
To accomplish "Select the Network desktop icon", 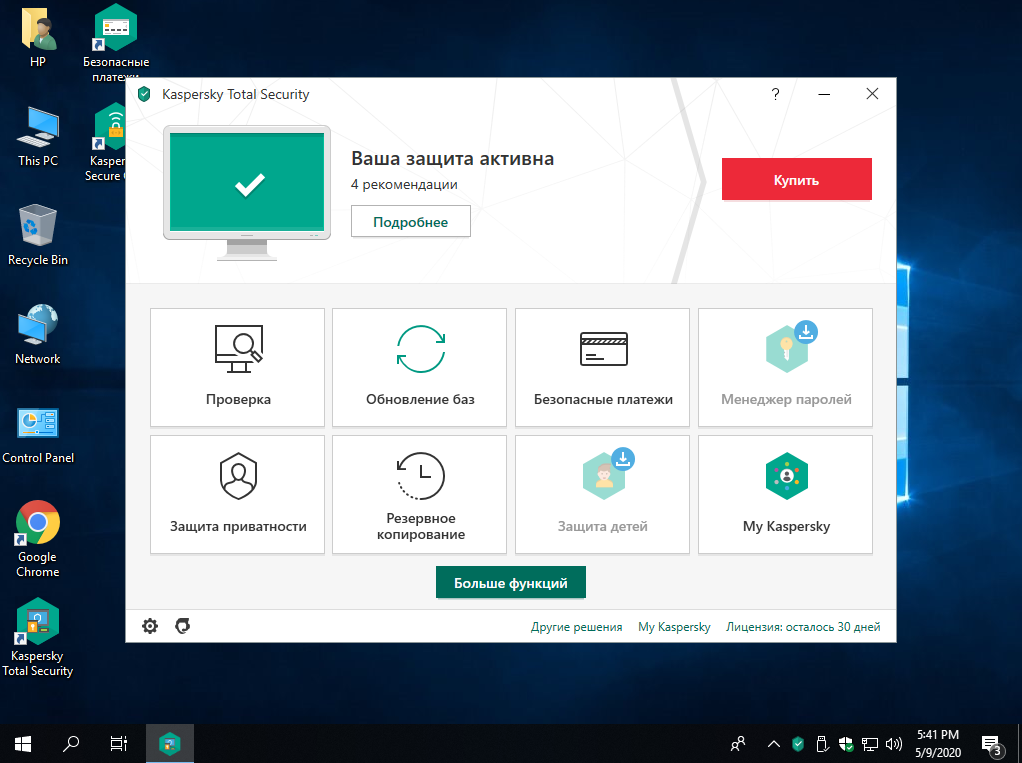I will tap(38, 335).
